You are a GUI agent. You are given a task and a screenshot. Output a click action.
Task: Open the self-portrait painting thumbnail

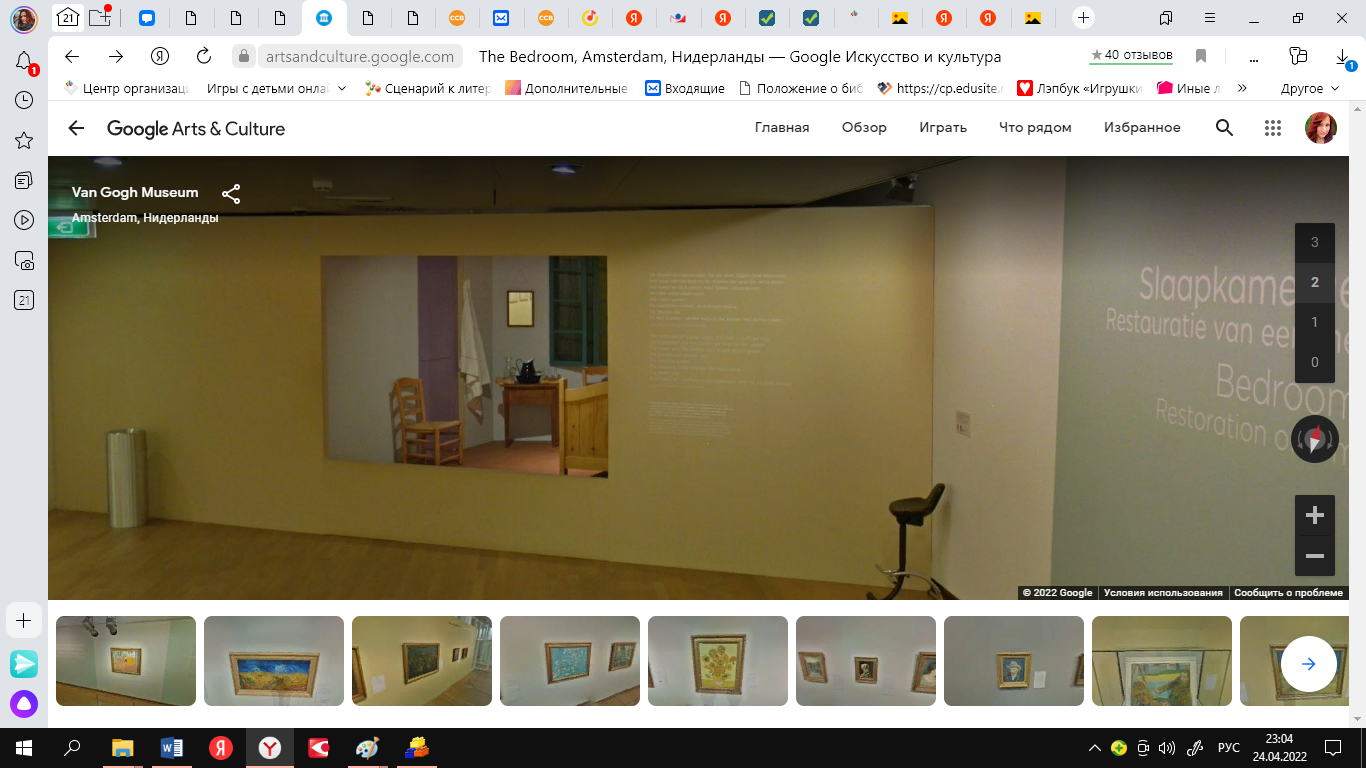1014,661
